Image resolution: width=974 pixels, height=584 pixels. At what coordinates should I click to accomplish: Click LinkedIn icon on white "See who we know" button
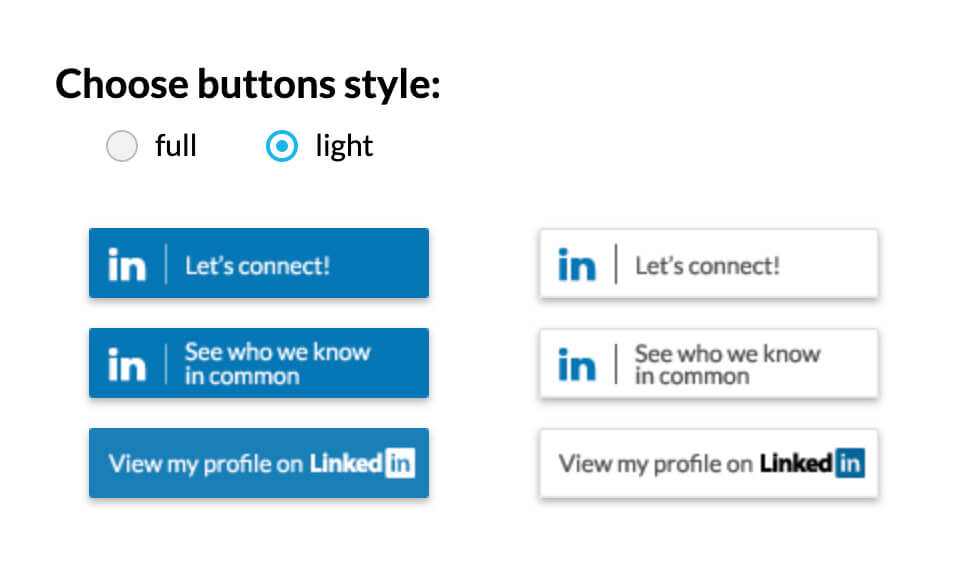pyautogui.click(x=577, y=365)
